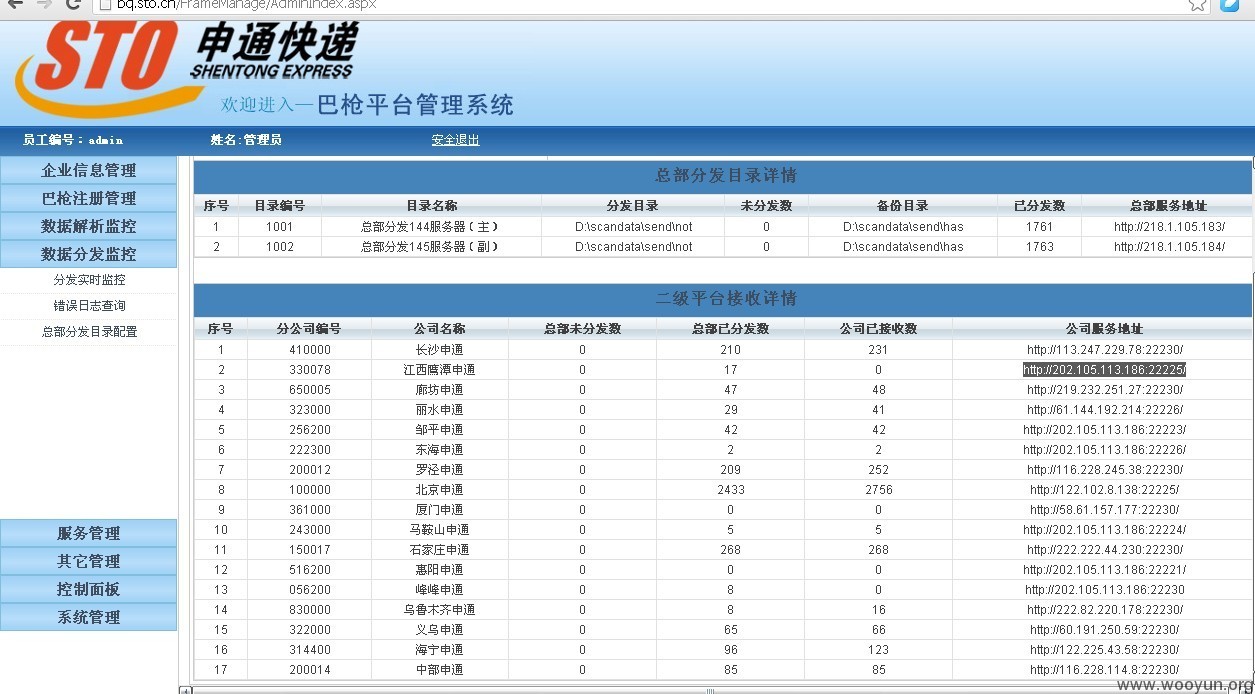Viewport: 1255px width, 694px height.
Task: Click 东海申通 company name
Action: (x=439, y=450)
